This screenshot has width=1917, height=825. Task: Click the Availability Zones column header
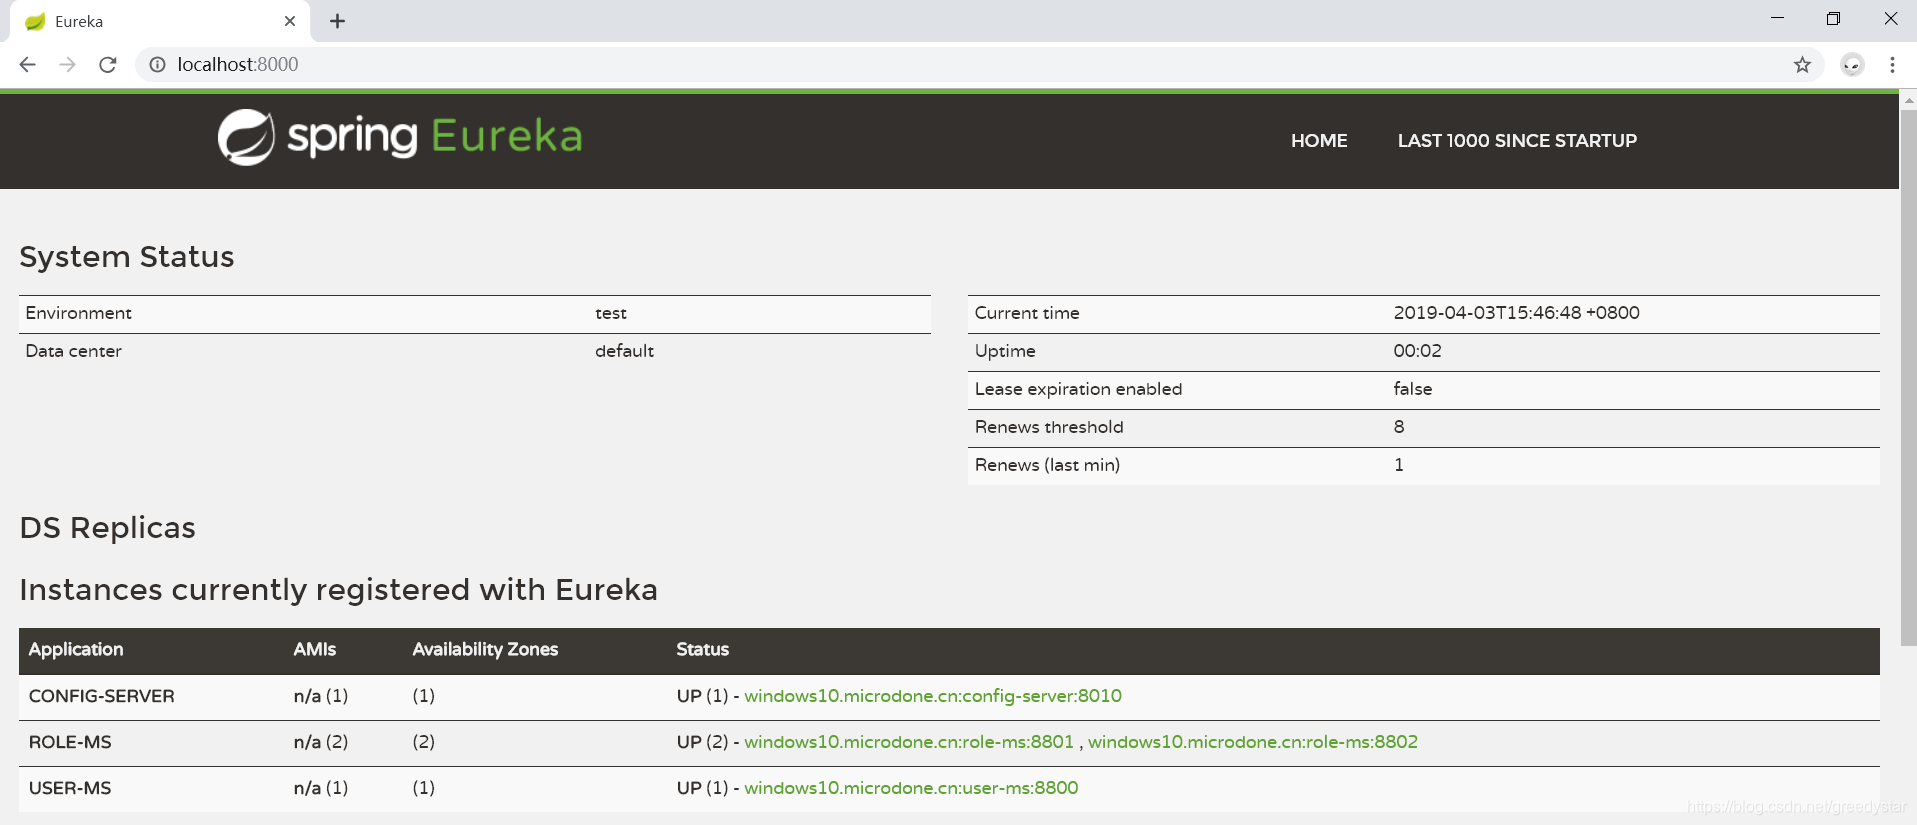tap(485, 649)
